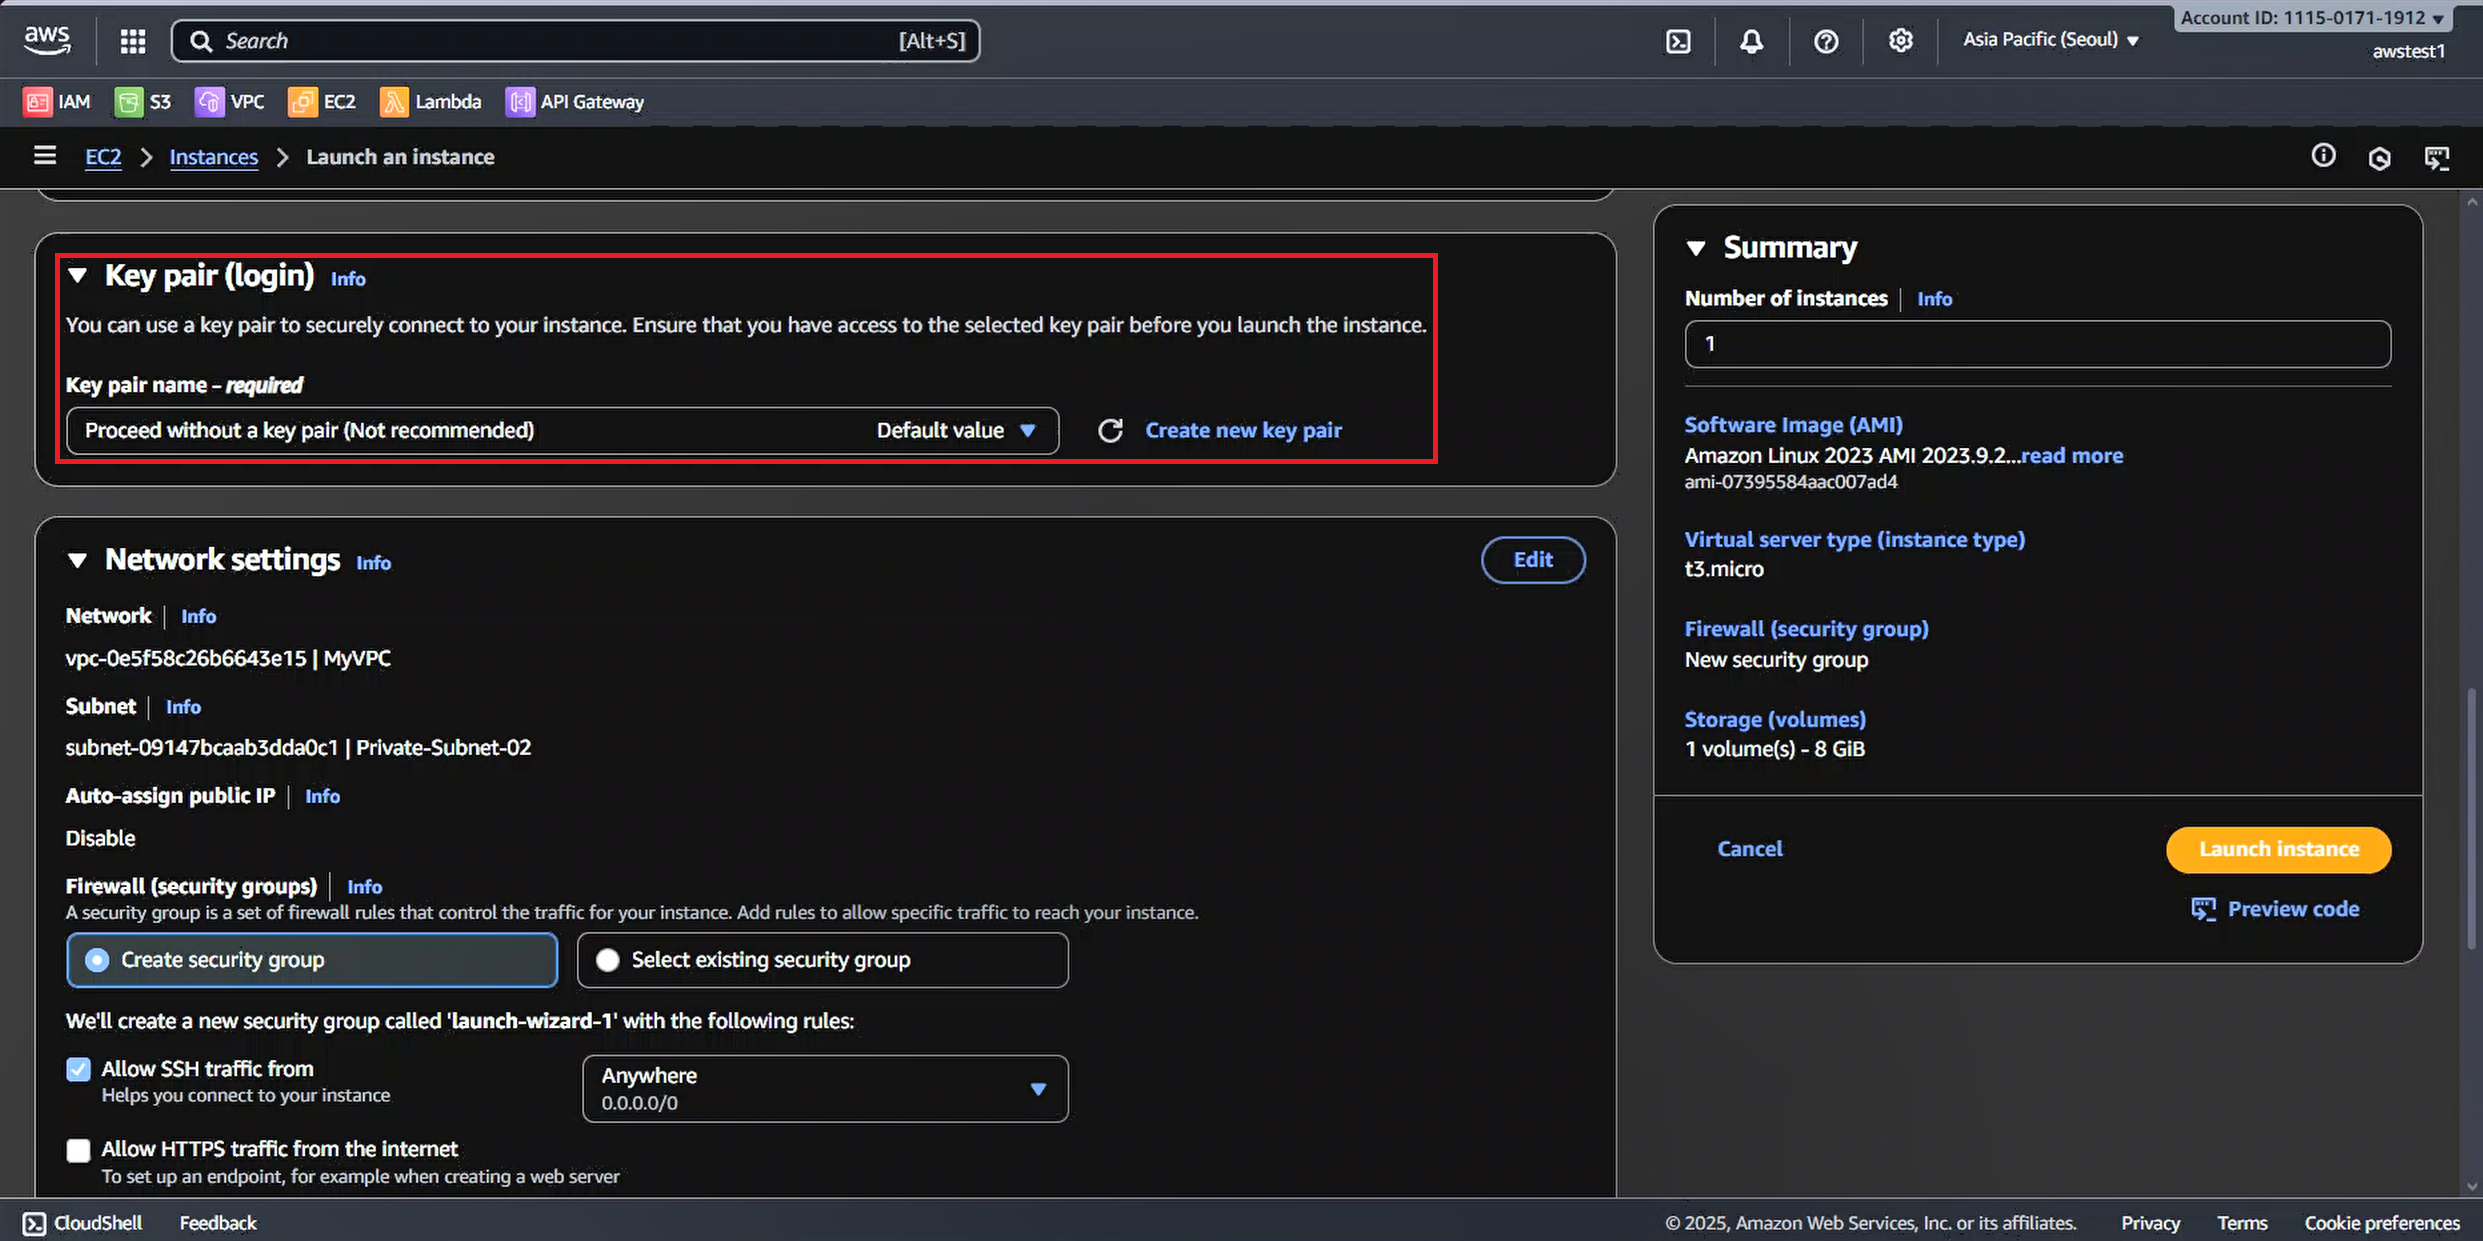Open the Asia Pacific (Seoul) region menu
Screen dimensions: 2483x1241
point(2050,40)
